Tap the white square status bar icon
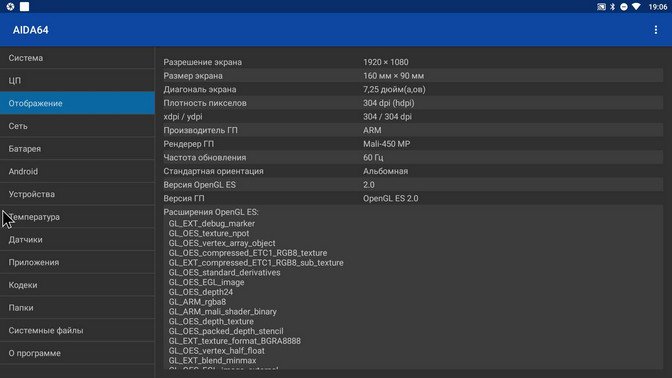Viewport: 672px width, 378px height. (24, 6)
